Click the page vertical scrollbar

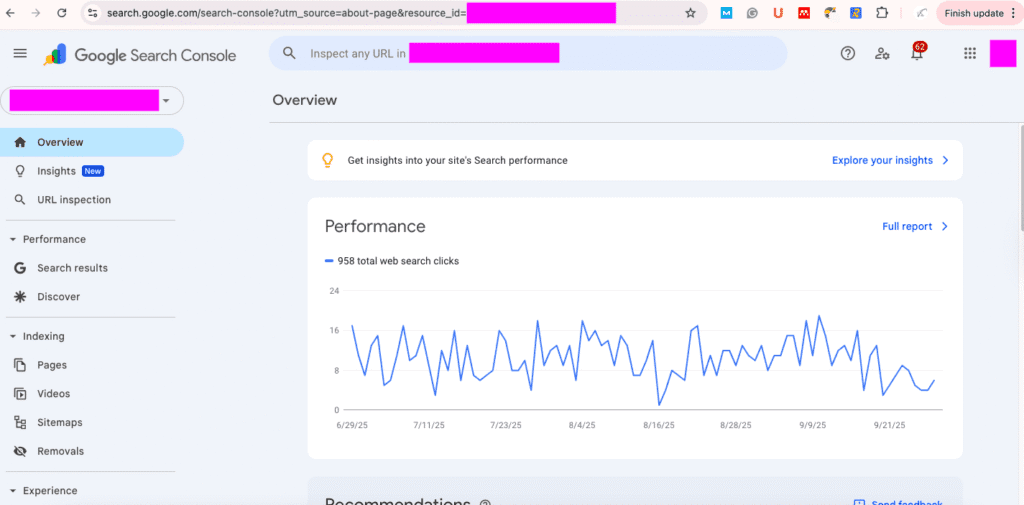point(1021,176)
